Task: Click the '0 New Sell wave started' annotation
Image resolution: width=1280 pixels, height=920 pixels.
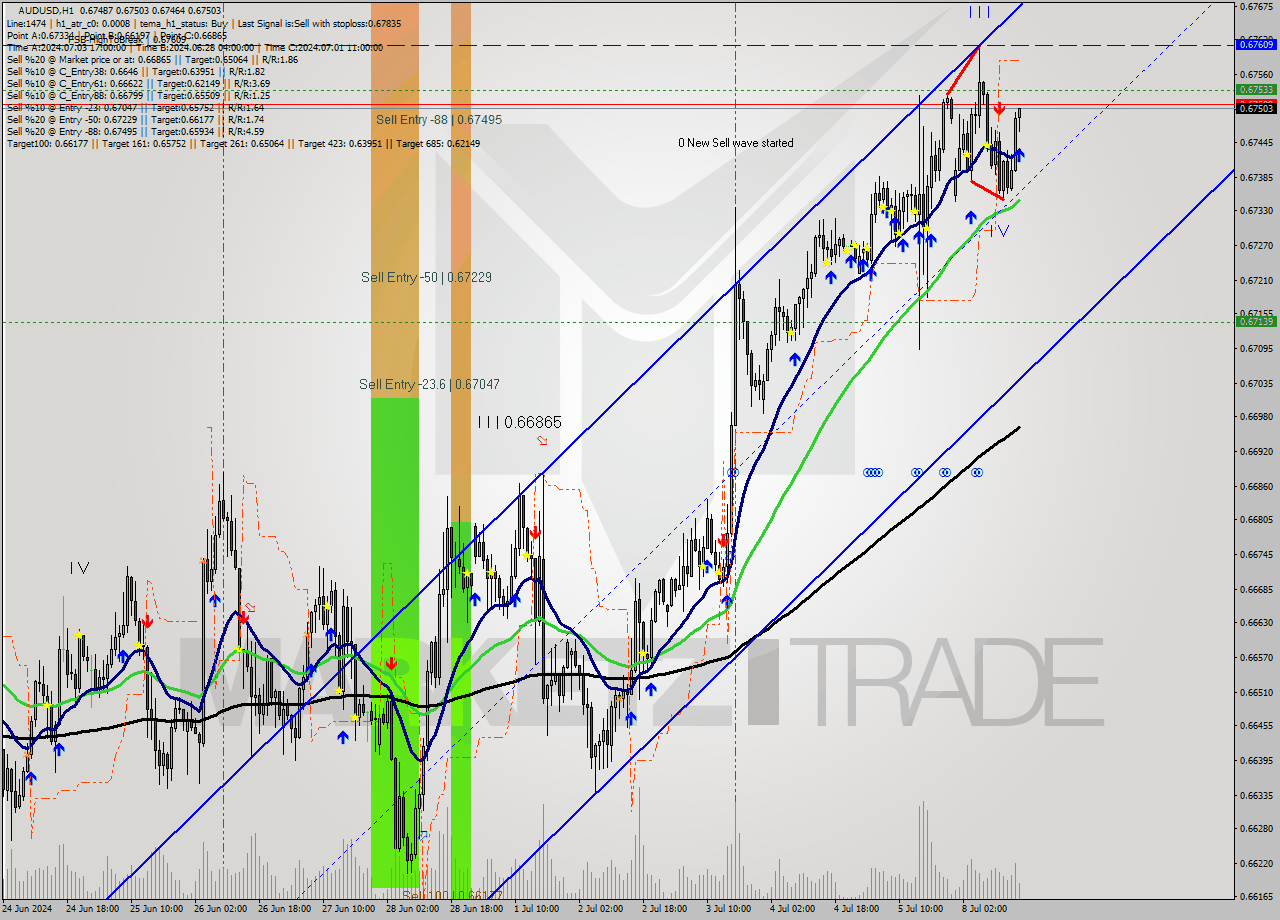Action: tap(736, 143)
